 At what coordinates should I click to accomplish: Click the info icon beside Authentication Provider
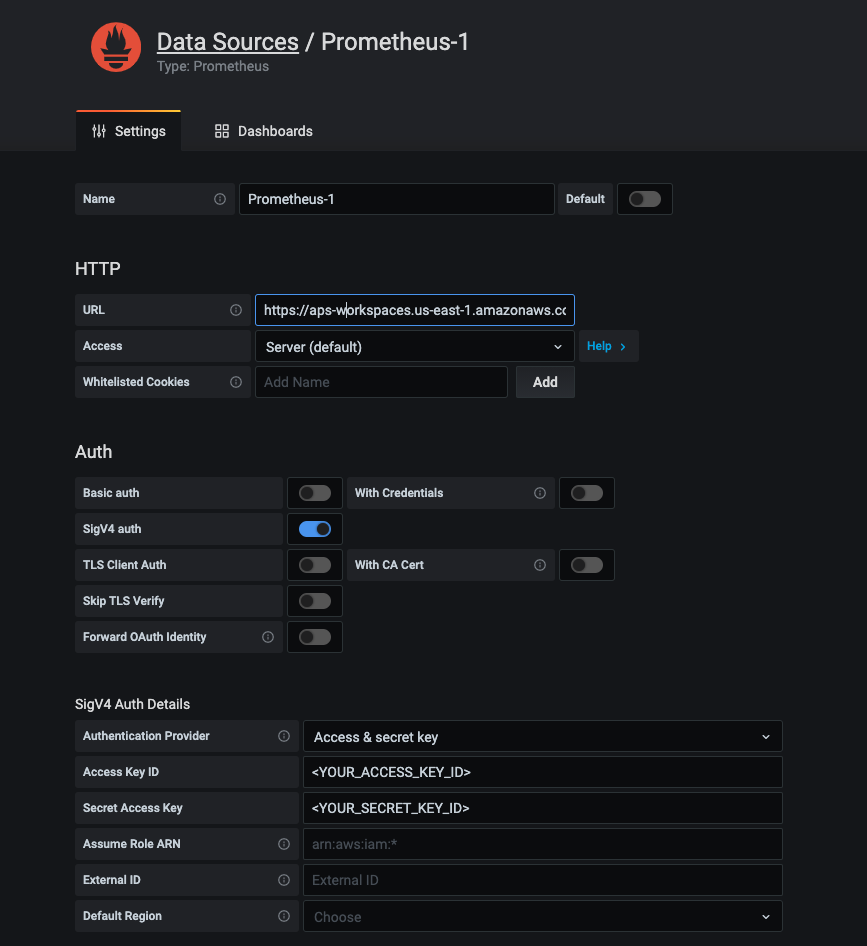(x=283, y=736)
